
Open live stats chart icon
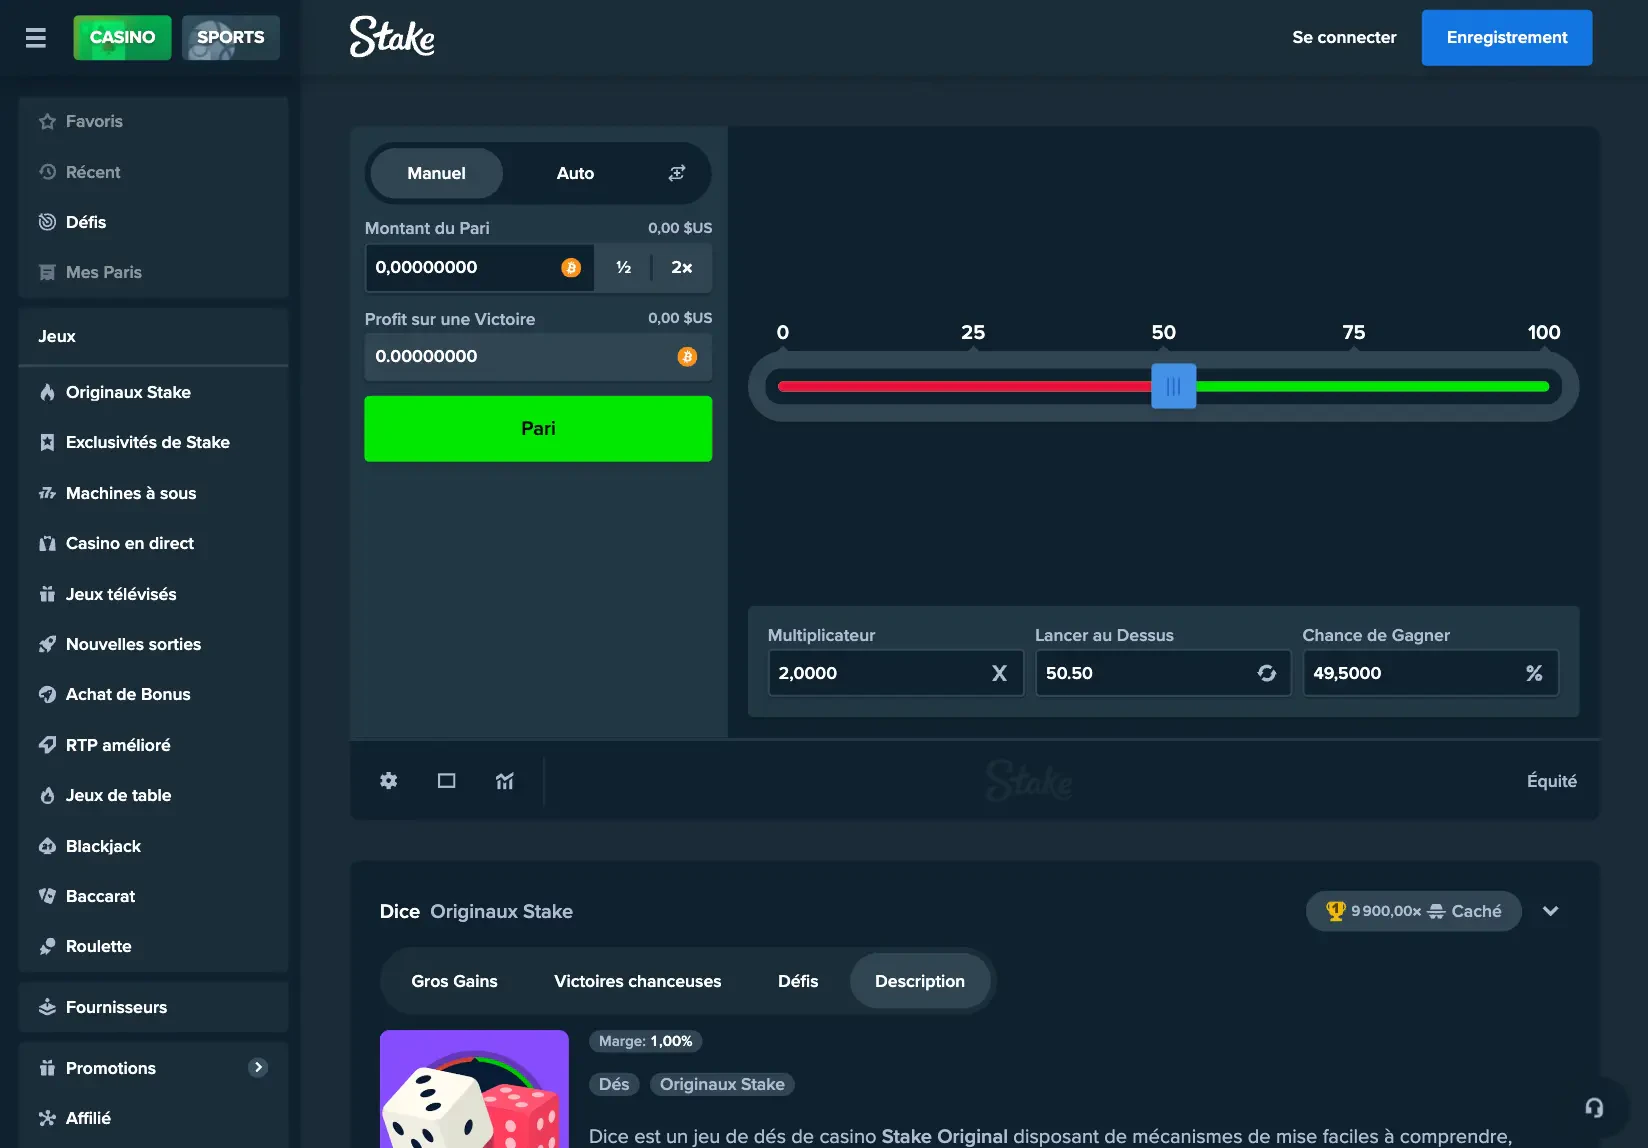(505, 781)
